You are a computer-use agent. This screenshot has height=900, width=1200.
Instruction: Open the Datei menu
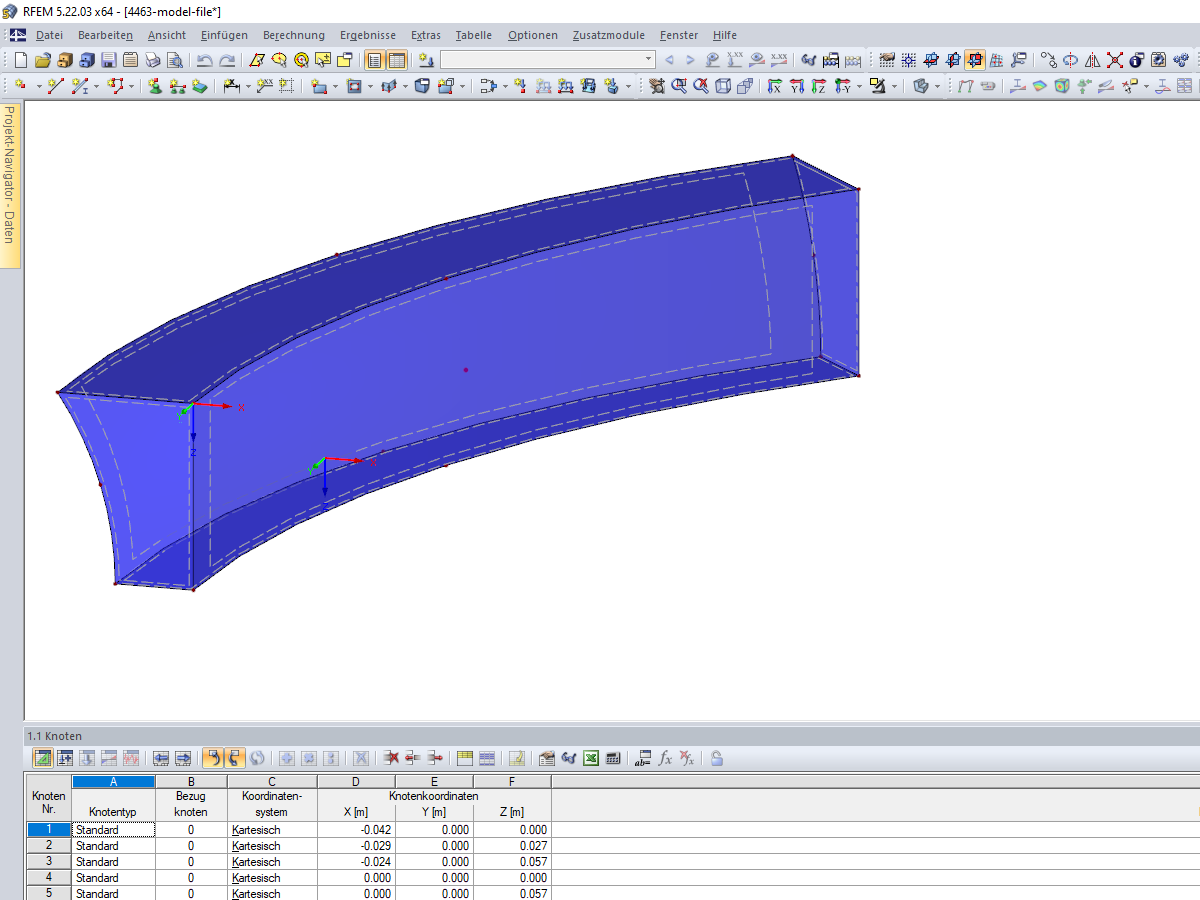click(x=49, y=35)
